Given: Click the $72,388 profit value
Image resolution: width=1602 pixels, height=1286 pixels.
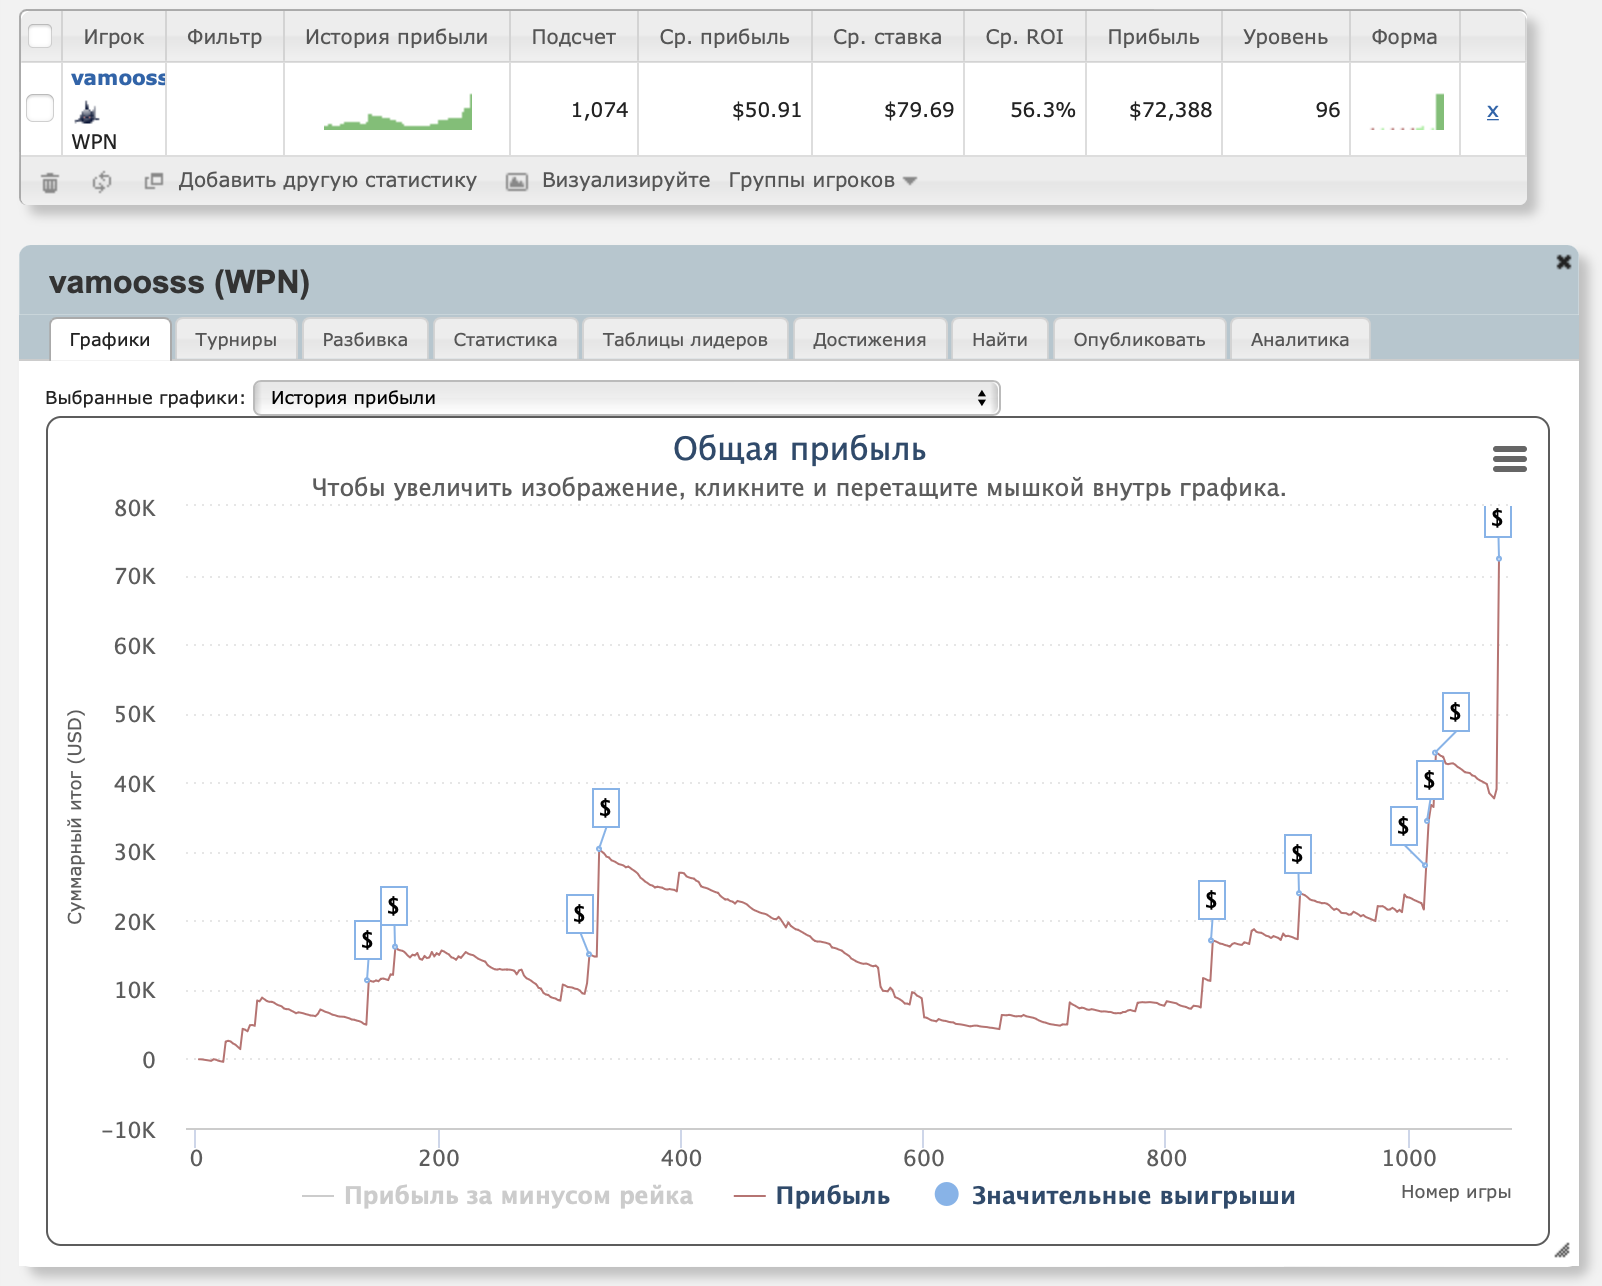Looking at the screenshot, I should pos(1170,110).
